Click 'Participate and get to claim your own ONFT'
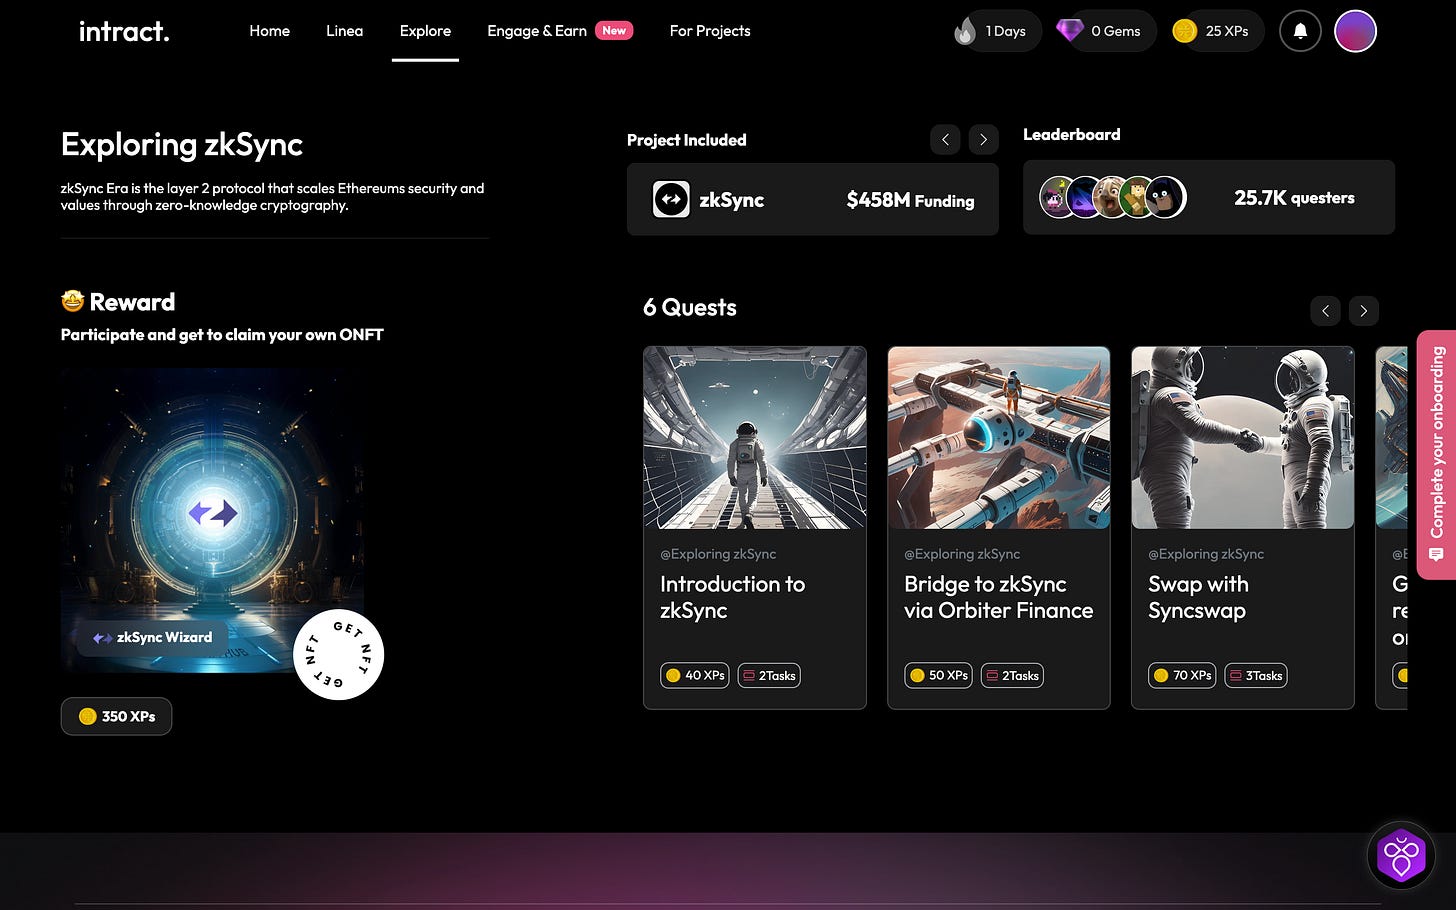This screenshot has height=910, width=1456. [x=222, y=335]
